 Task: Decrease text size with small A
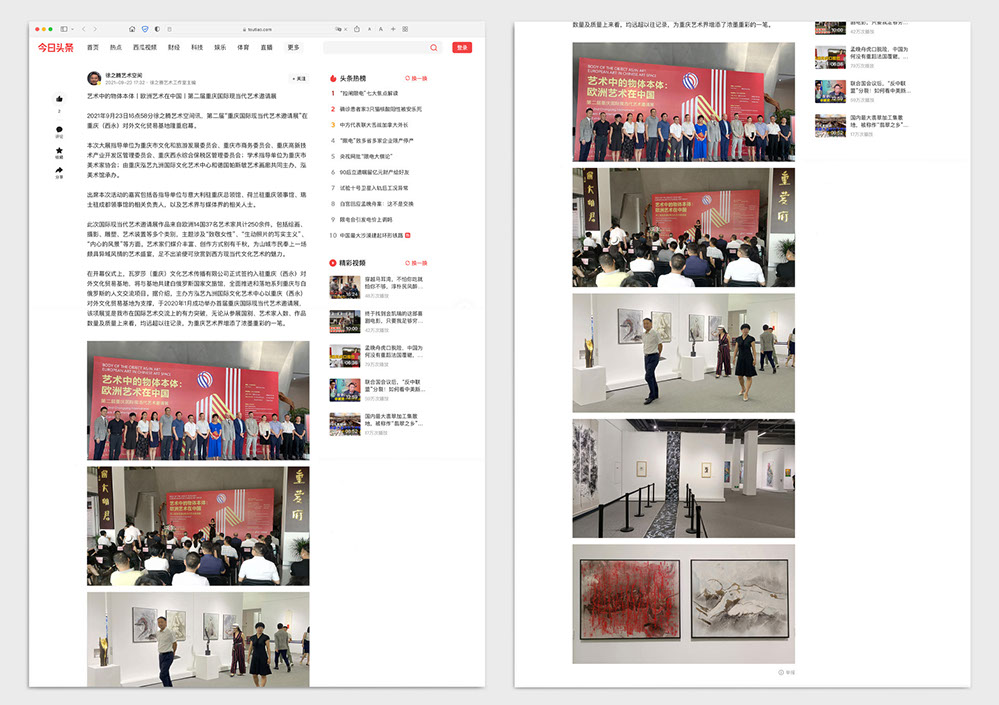(x=369, y=29)
